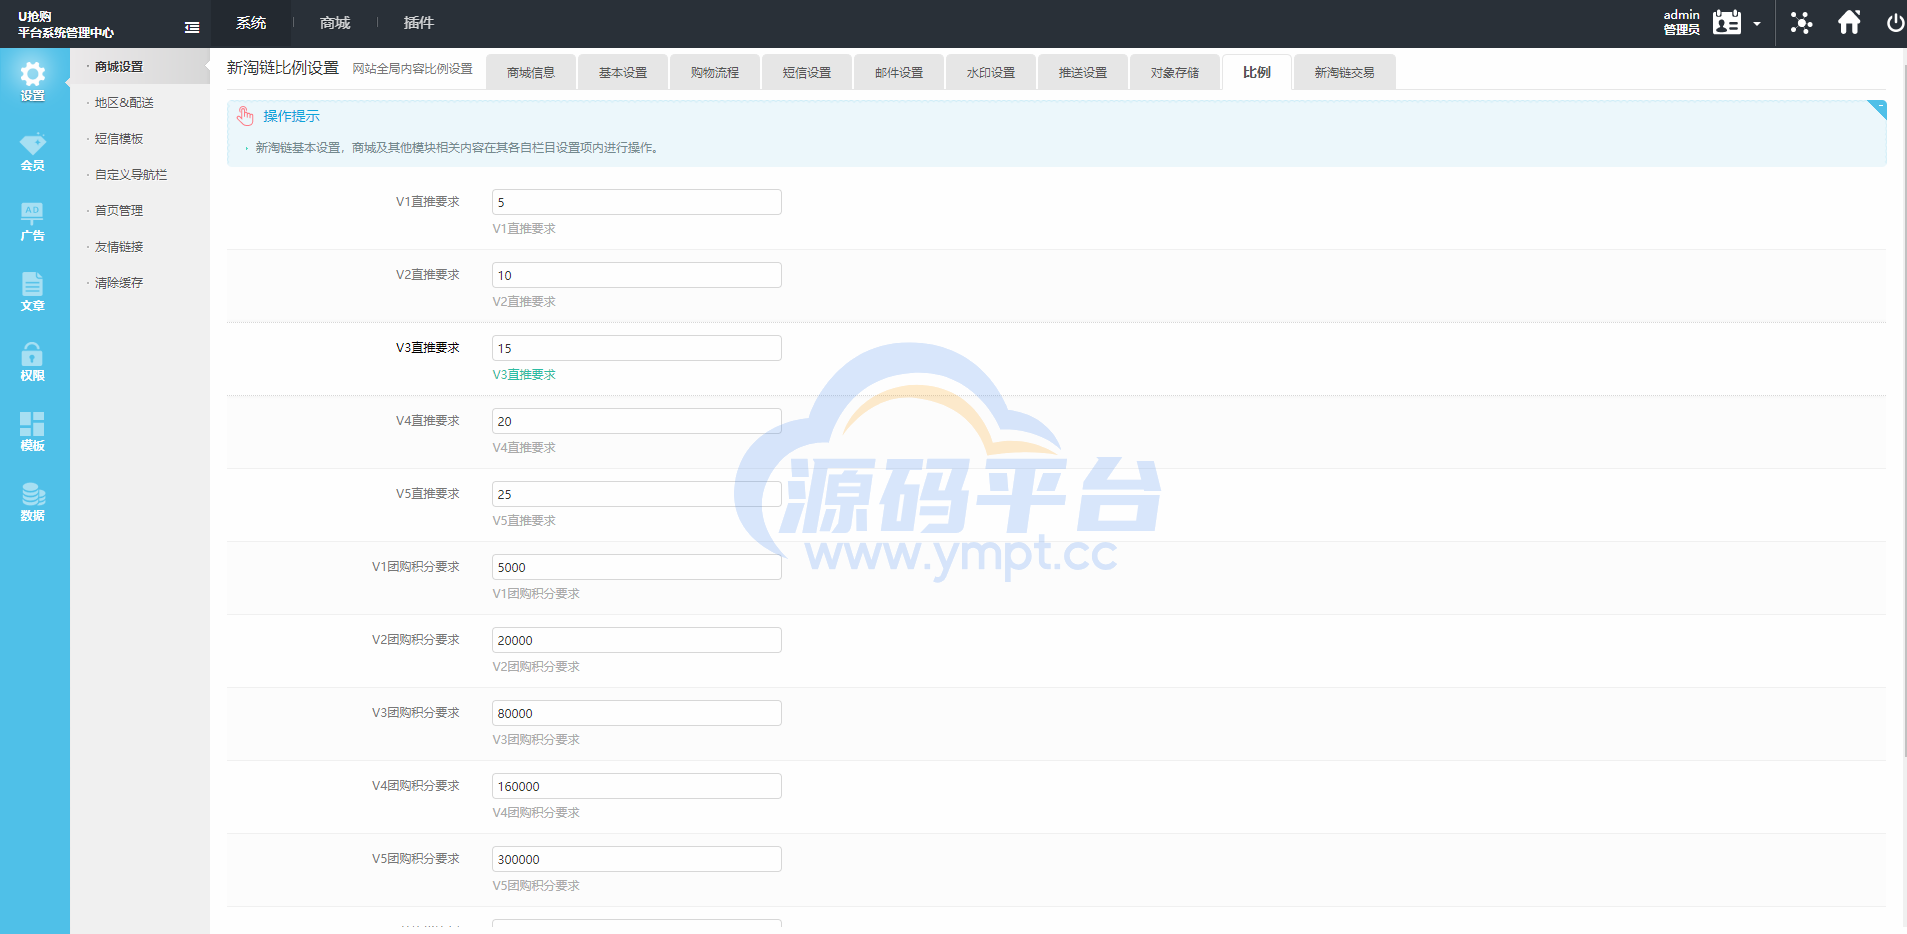Switch to the 商城信息 tab
Screen dimensions: 1907x934
tap(531, 72)
